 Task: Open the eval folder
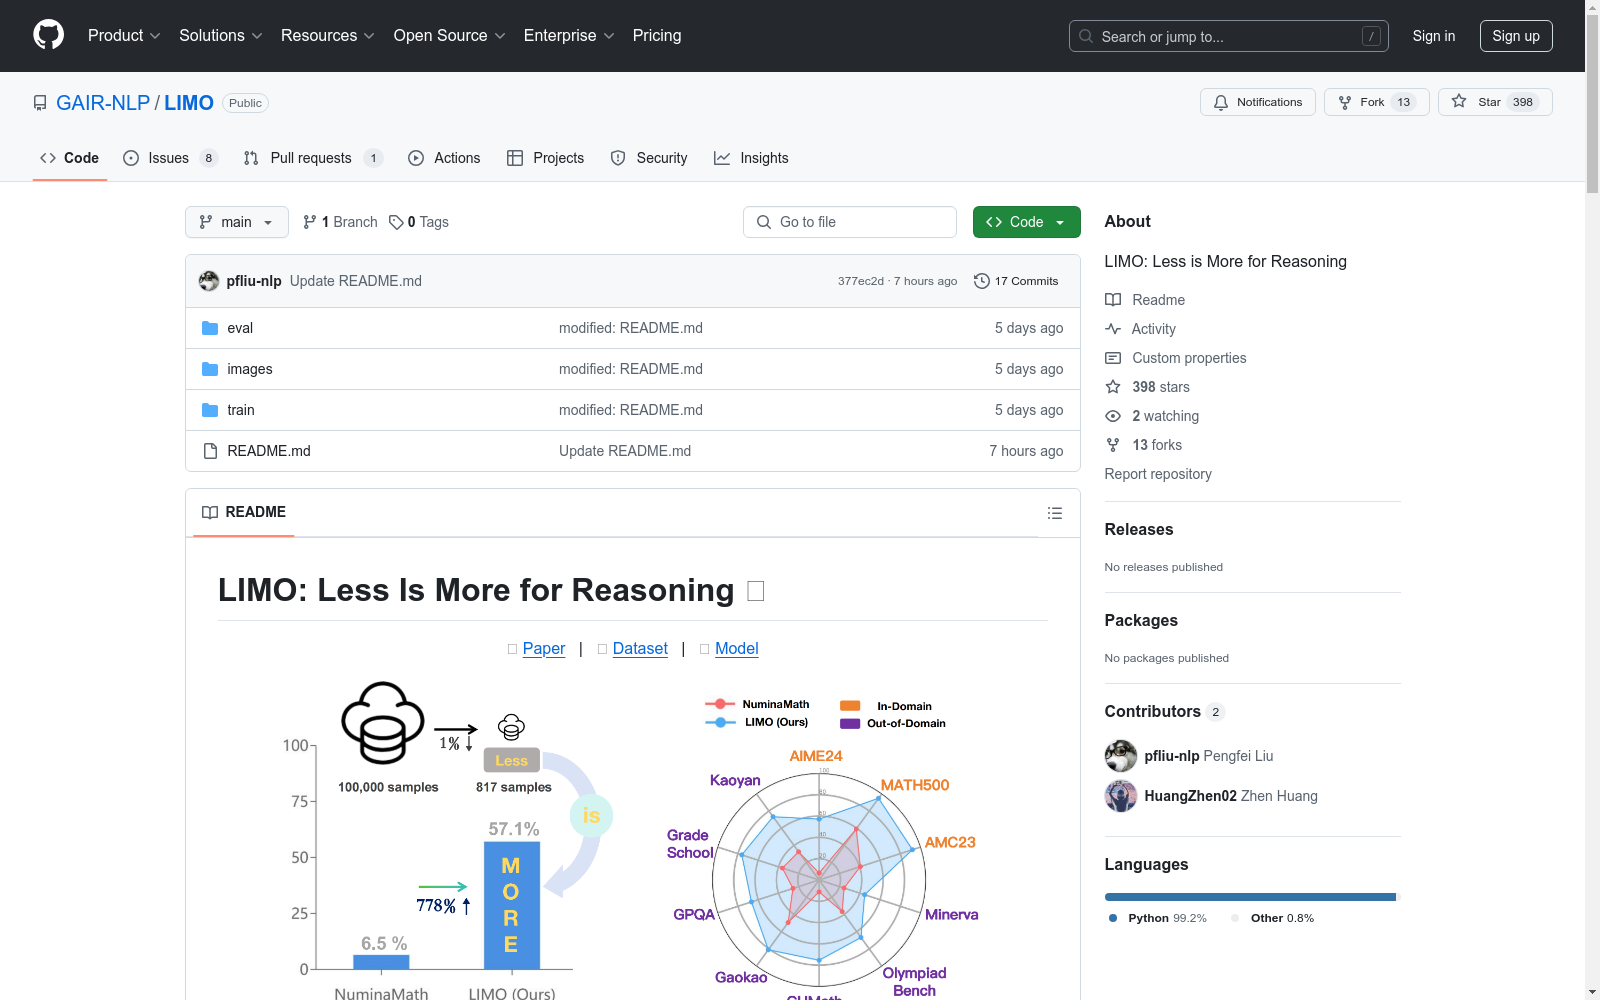pos(240,328)
